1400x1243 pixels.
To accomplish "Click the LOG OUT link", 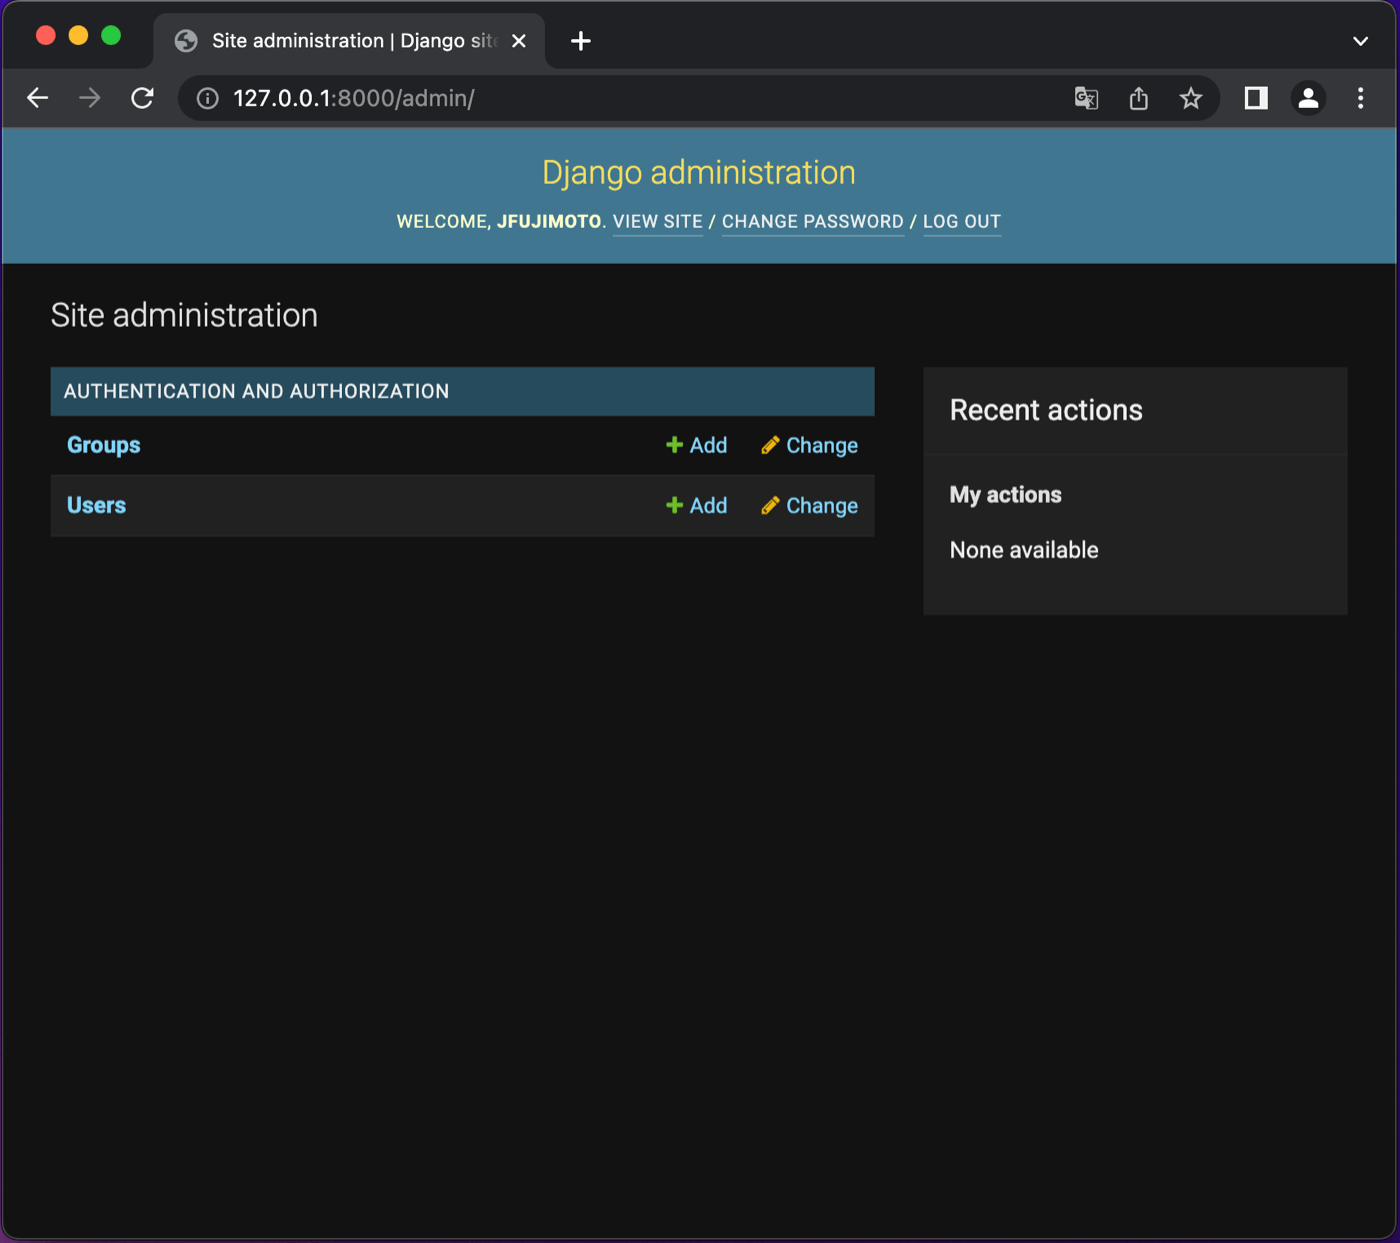I will click(x=962, y=222).
